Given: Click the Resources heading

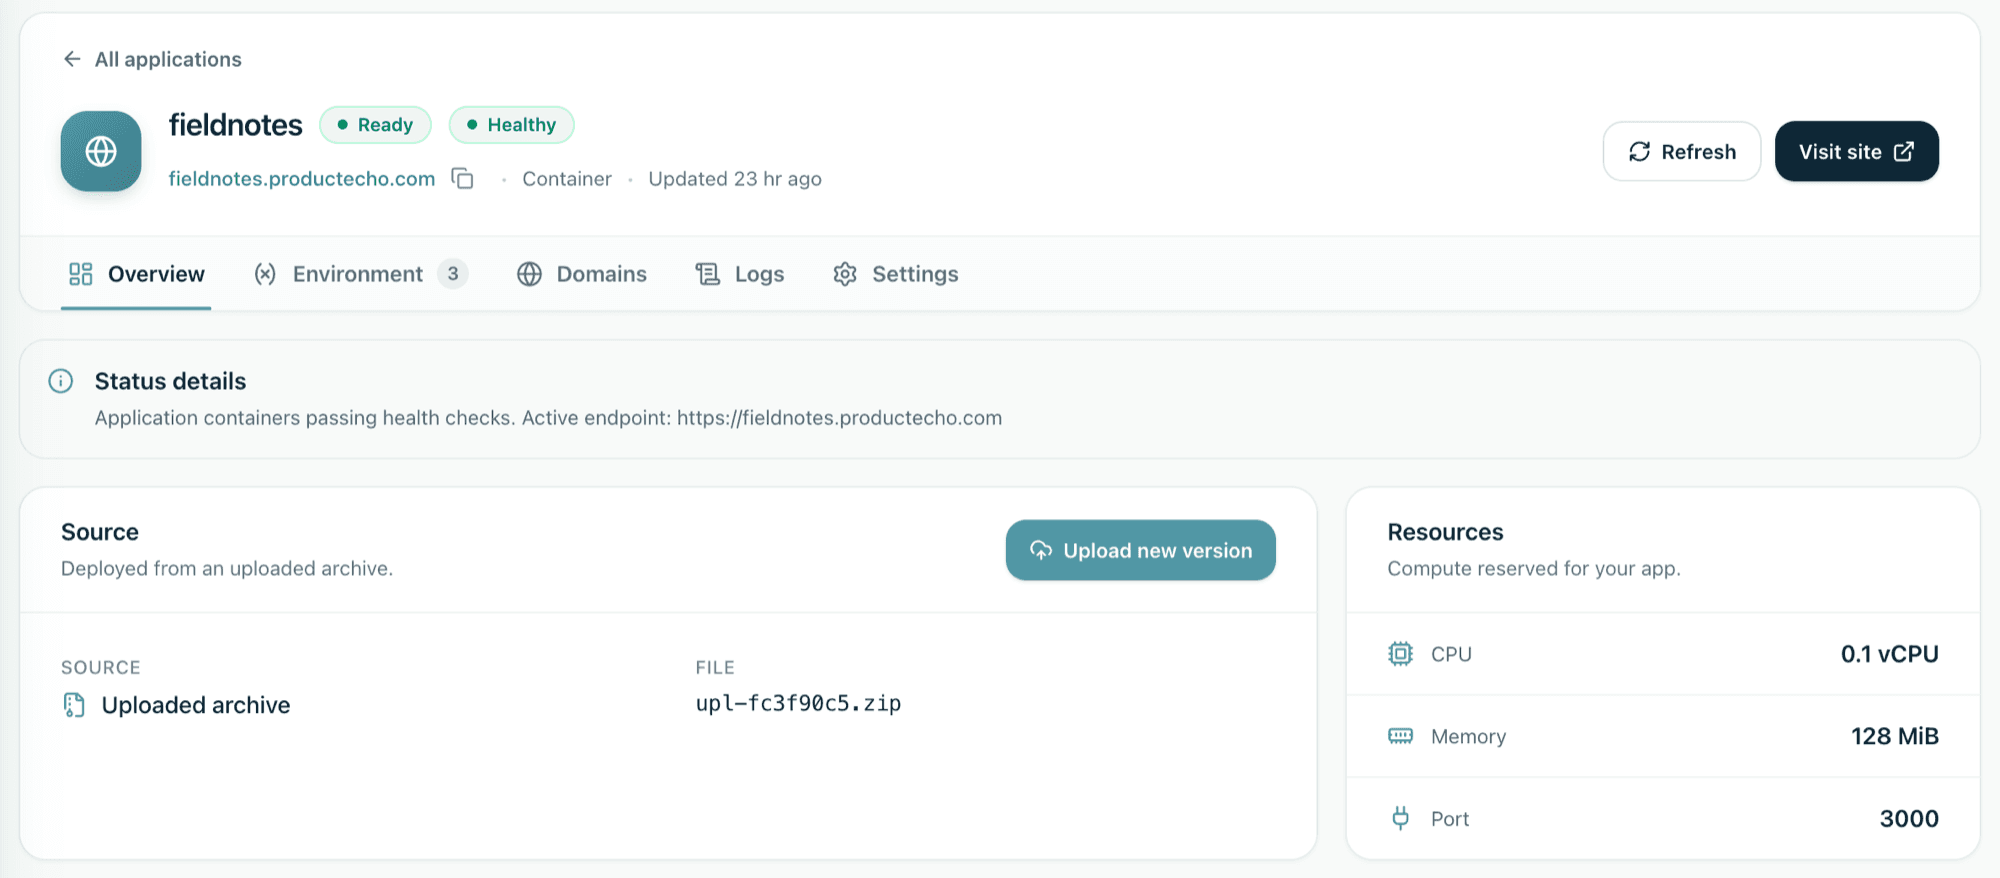Looking at the screenshot, I should coord(1445,532).
